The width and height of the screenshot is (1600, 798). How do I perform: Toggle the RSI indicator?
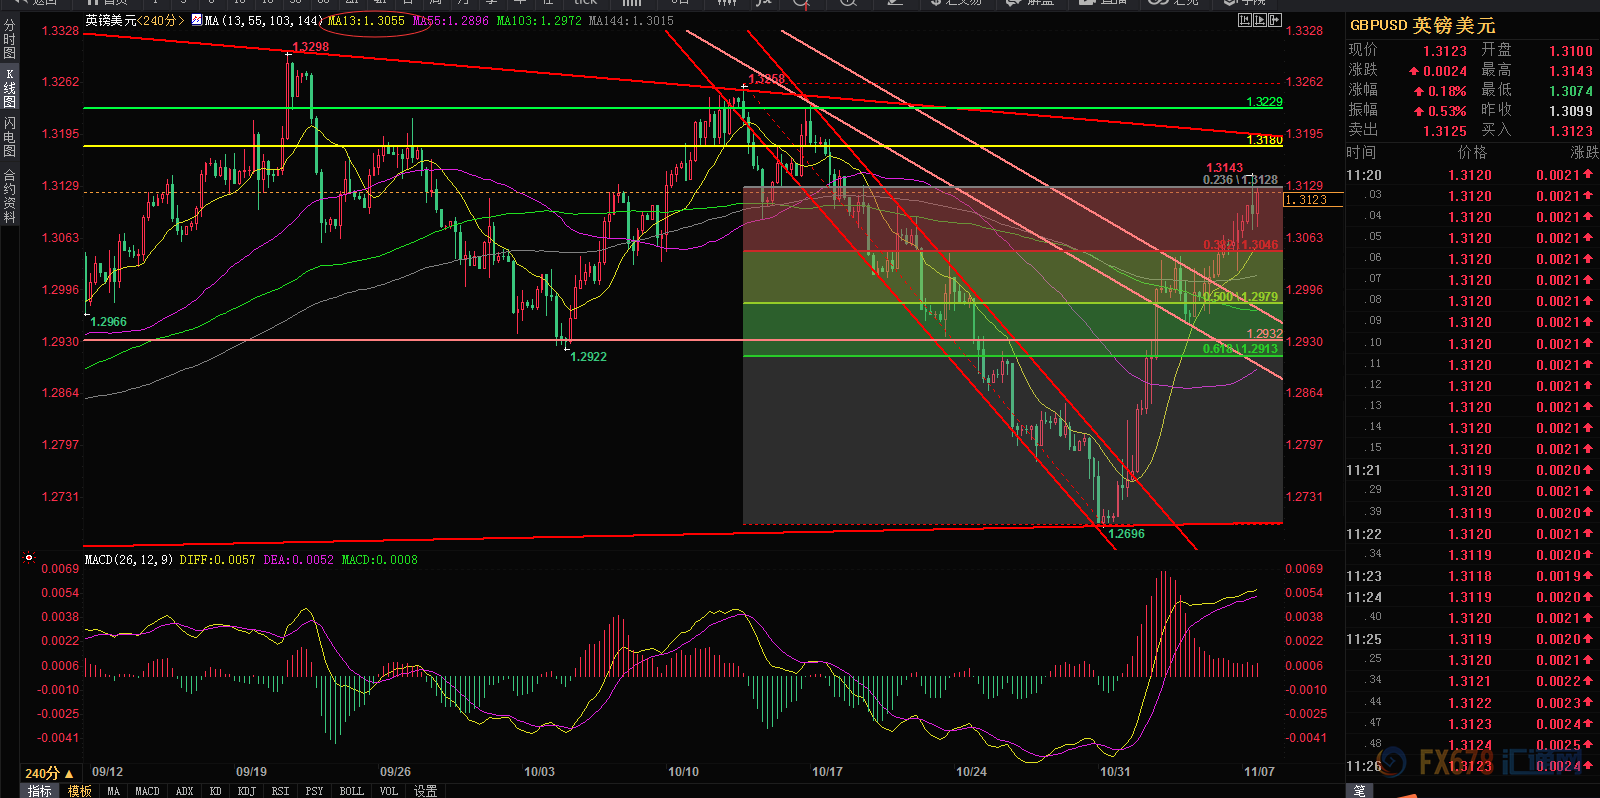(280, 791)
